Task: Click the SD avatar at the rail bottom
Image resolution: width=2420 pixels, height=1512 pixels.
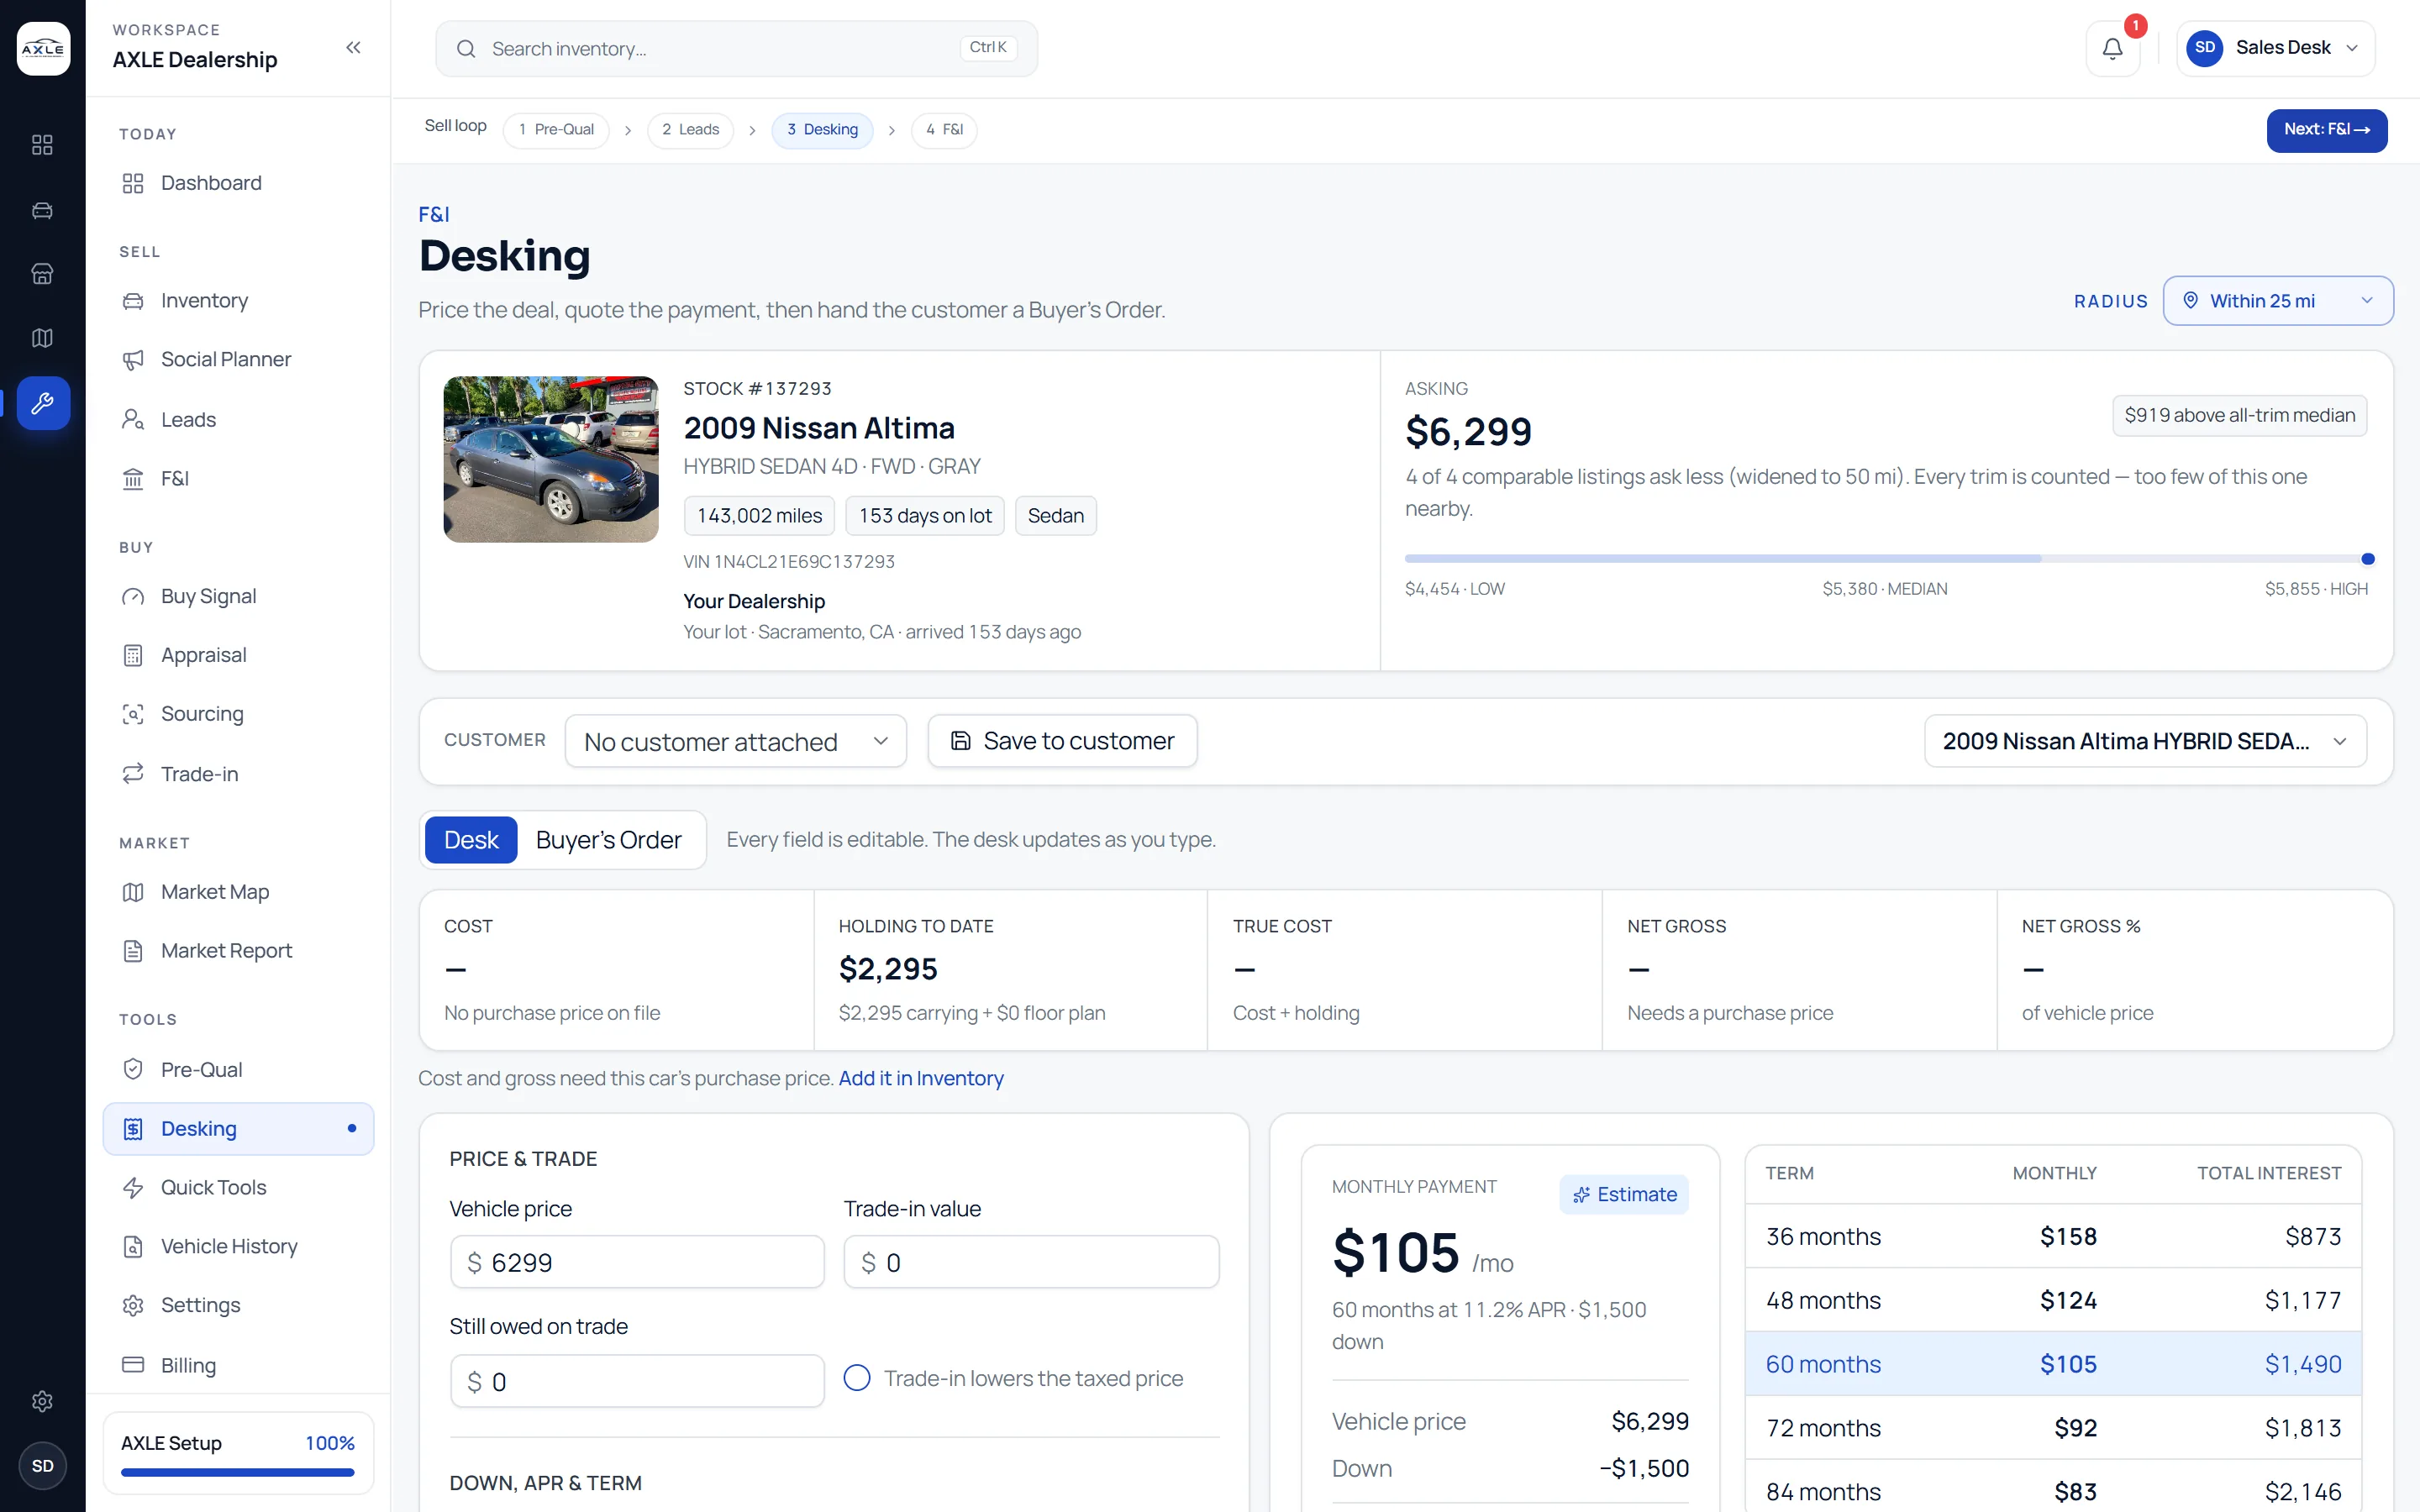Action: coord(42,1466)
